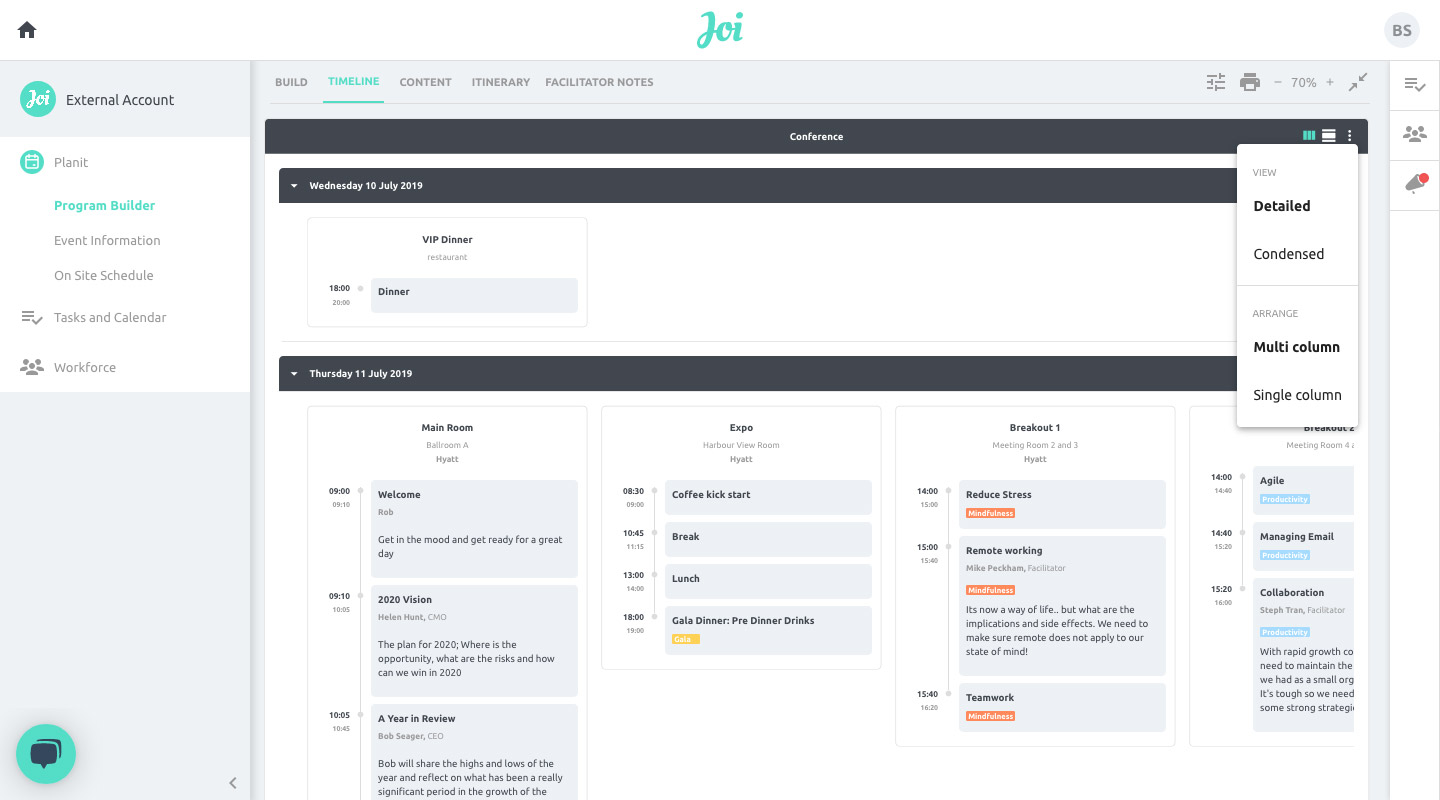The height and width of the screenshot is (800, 1440).
Task: Click VIP Dinner column heading
Action: (x=447, y=240)
